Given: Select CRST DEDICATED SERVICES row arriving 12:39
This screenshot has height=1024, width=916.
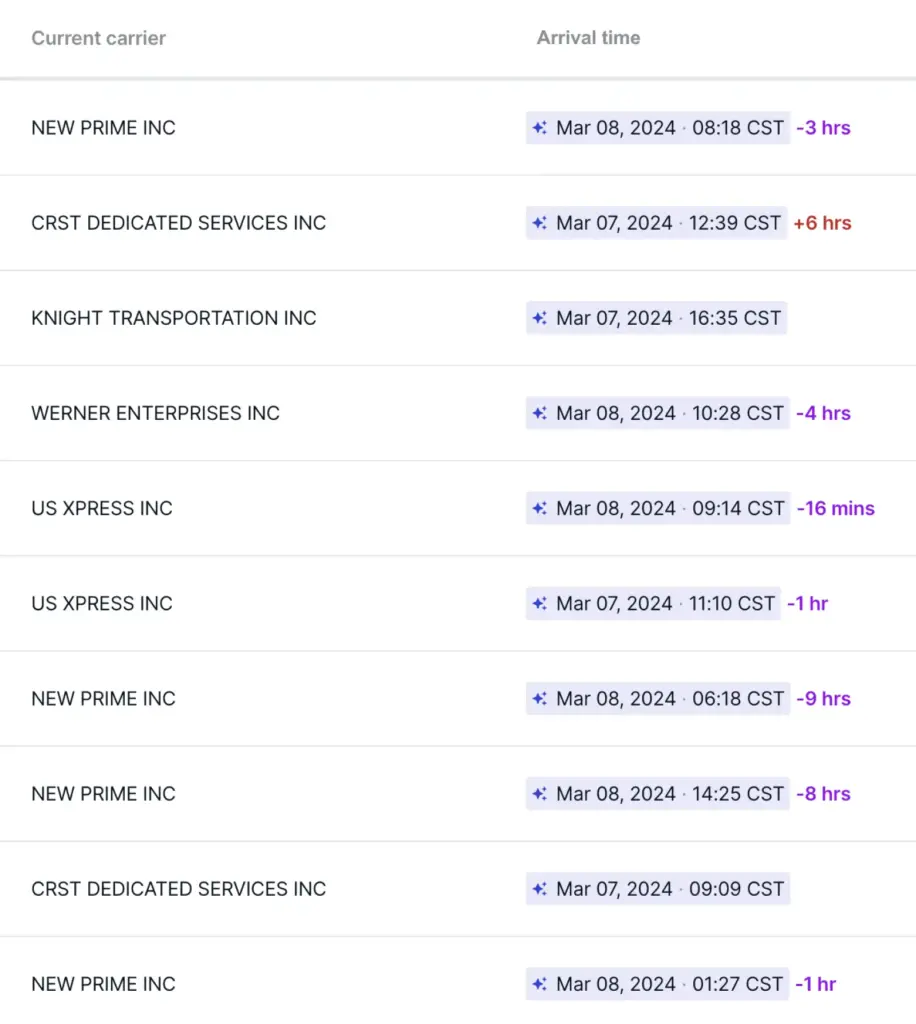Looking at the screenshot, I should coord(179,223).
